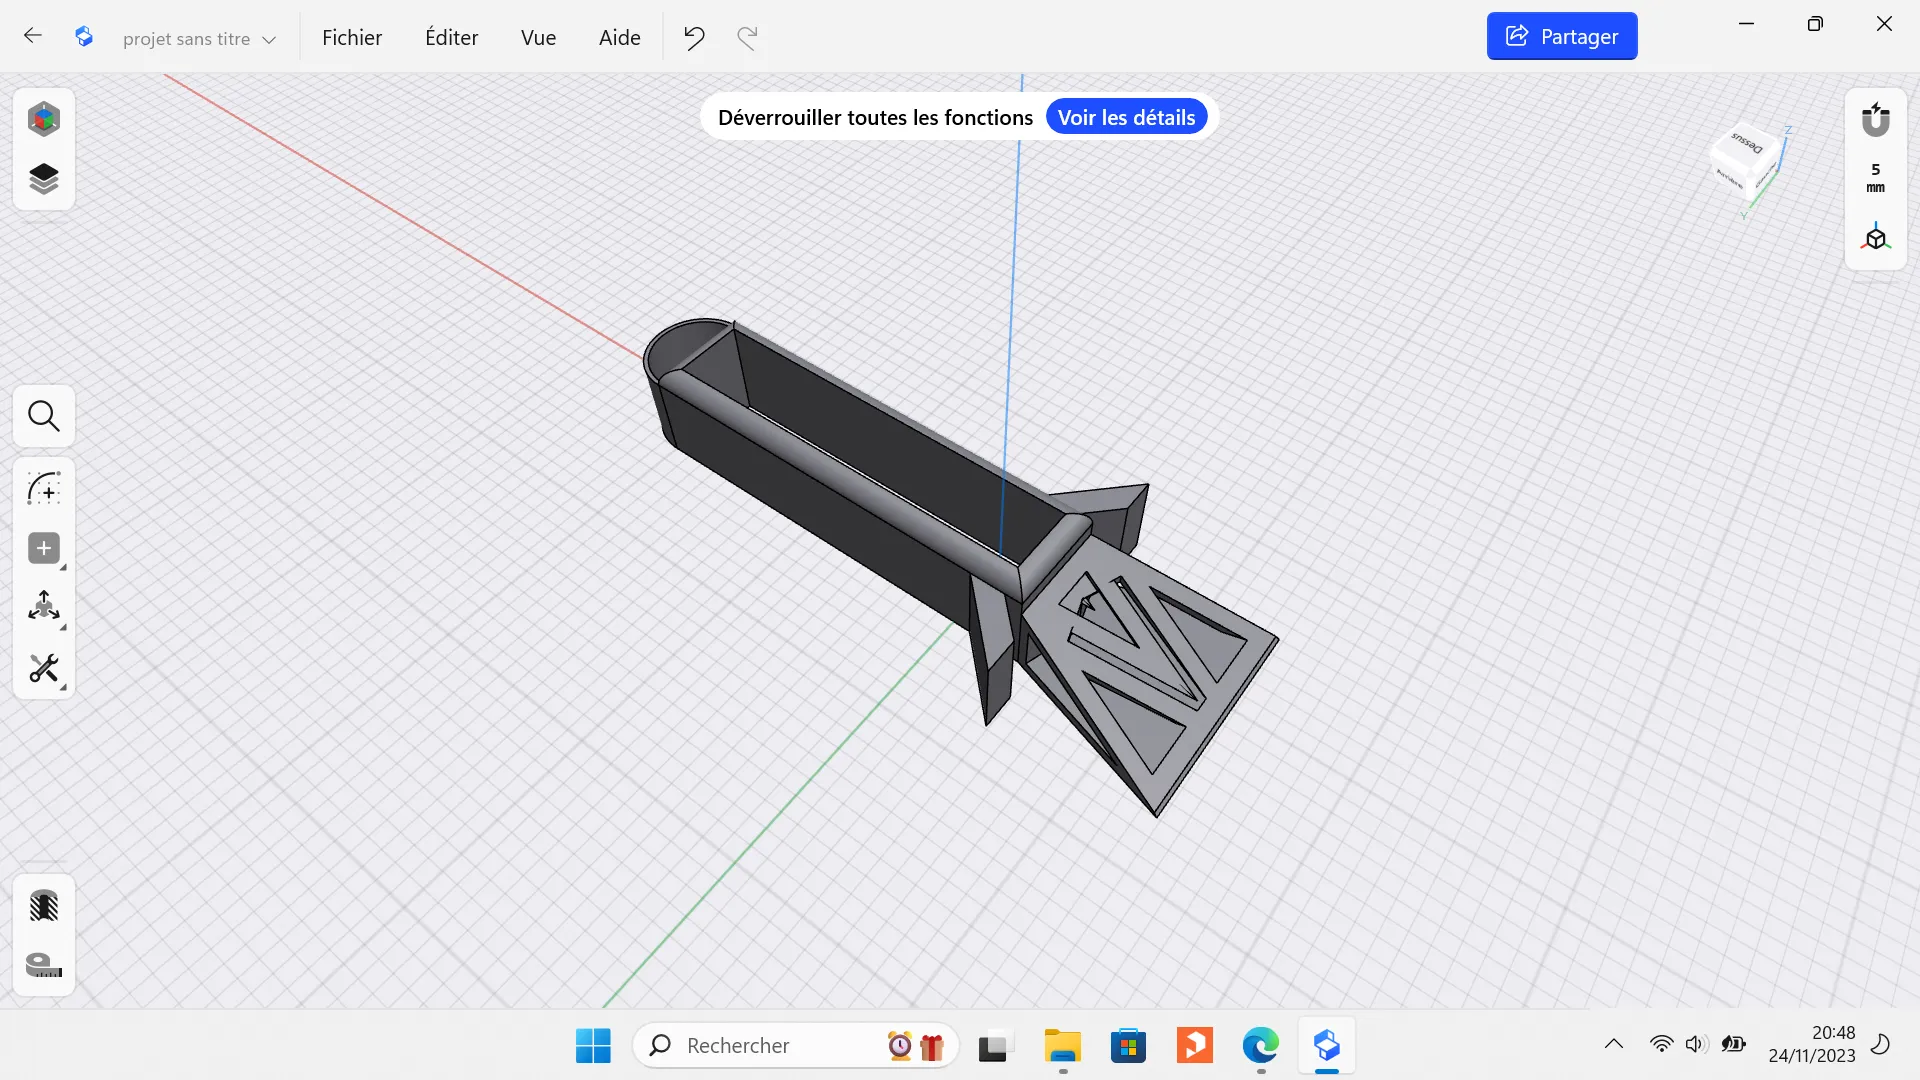The width and height of the screenshot is (1920, 1080).
Task: Change the 5 mm grid snap value
Action: 1876,178
